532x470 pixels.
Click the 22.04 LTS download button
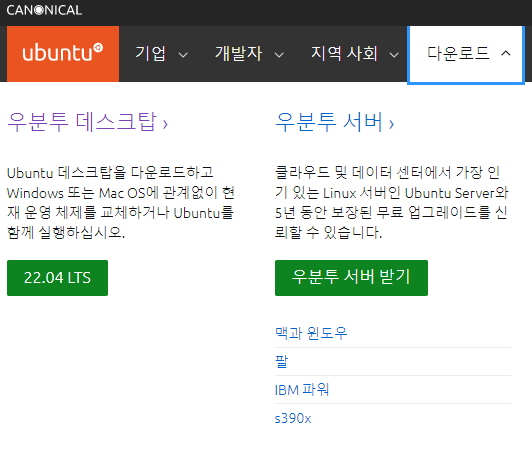(57, 278)
